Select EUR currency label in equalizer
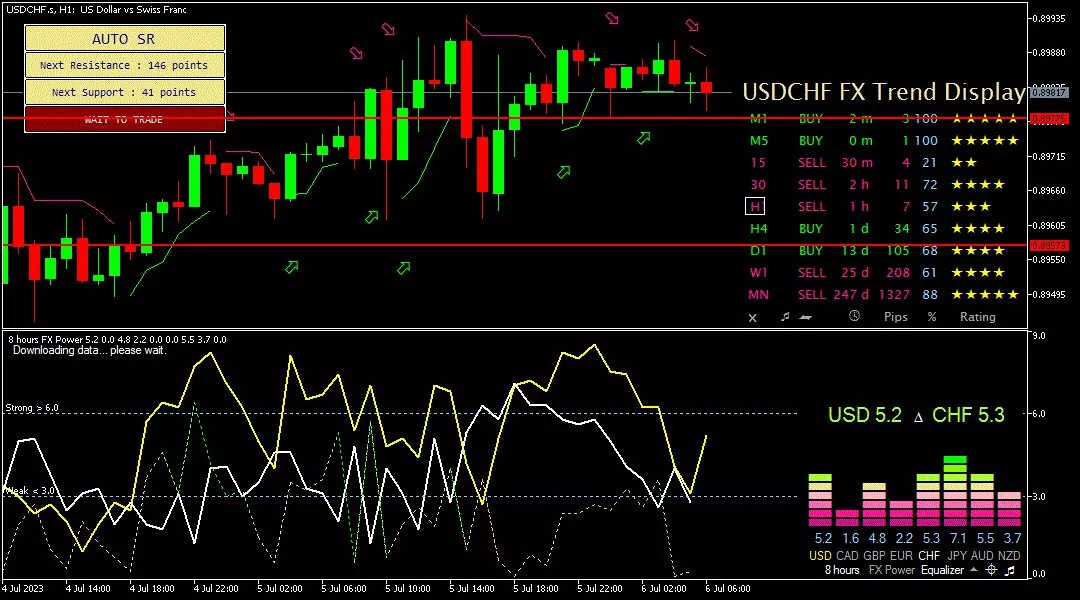 point(901,555)
